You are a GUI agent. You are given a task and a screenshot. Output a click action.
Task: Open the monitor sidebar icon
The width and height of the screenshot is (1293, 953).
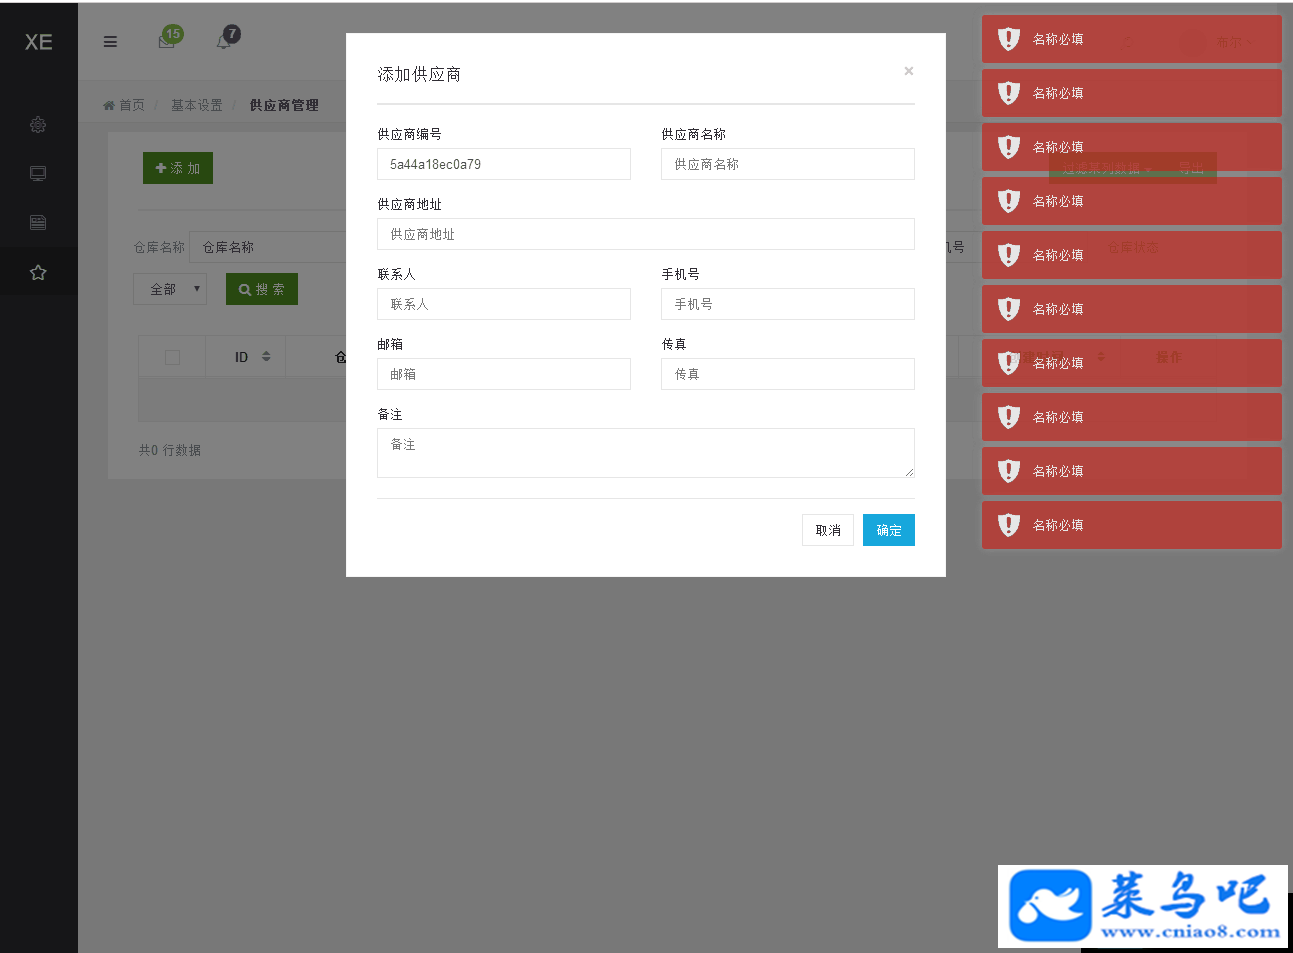[38, 174]
